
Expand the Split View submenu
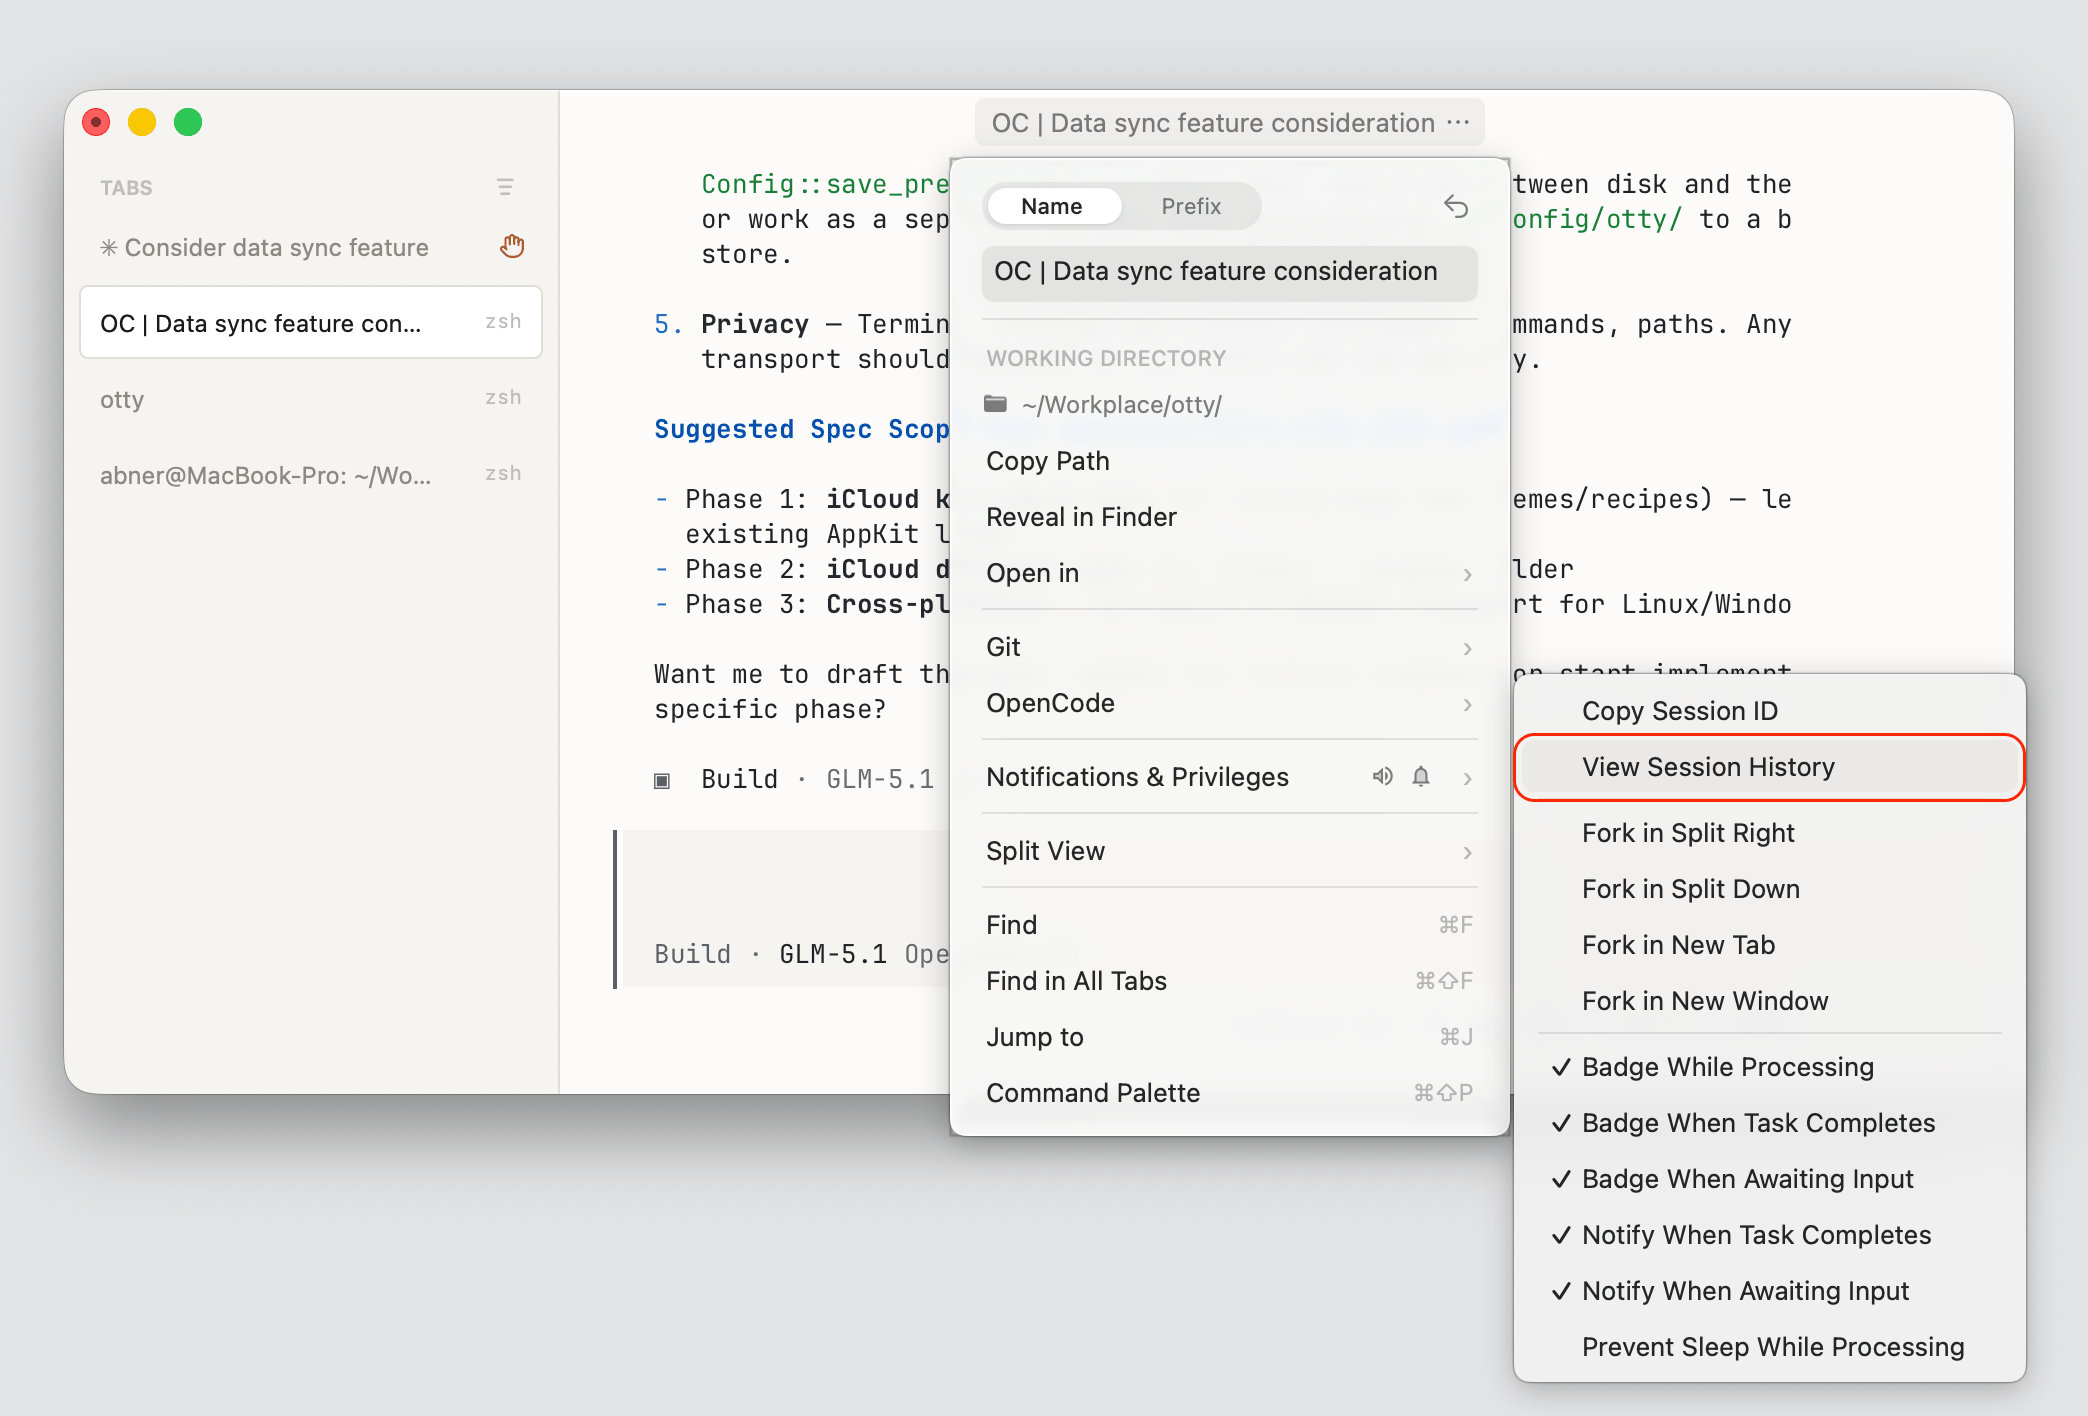1229,851
